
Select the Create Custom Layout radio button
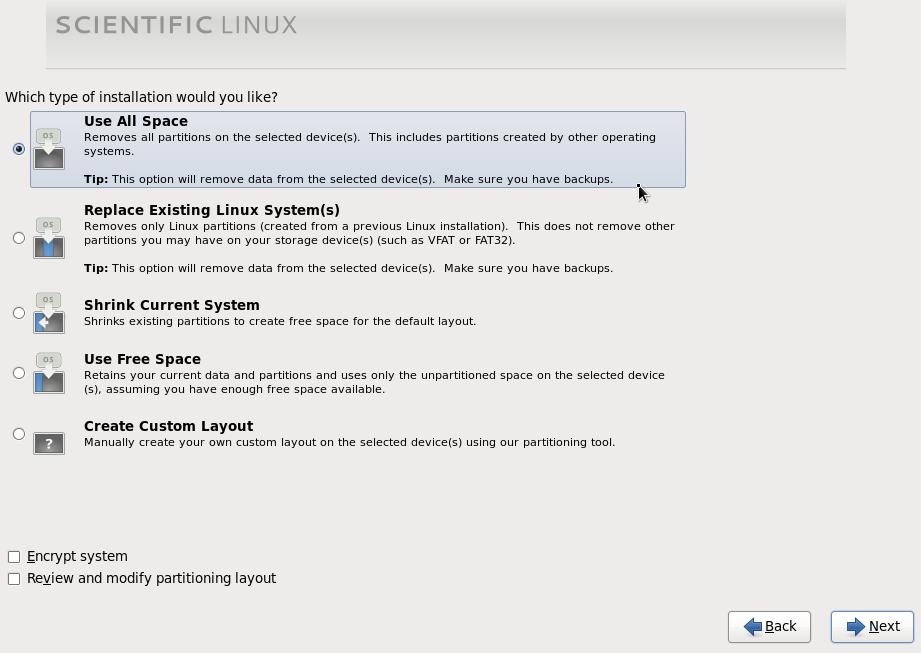[x=18, y=433]
